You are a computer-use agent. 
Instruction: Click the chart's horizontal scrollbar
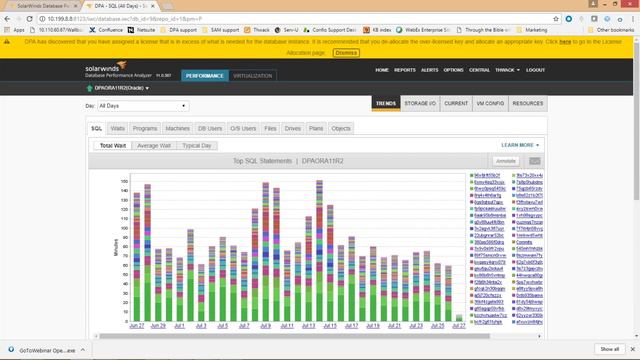[294, 336]
